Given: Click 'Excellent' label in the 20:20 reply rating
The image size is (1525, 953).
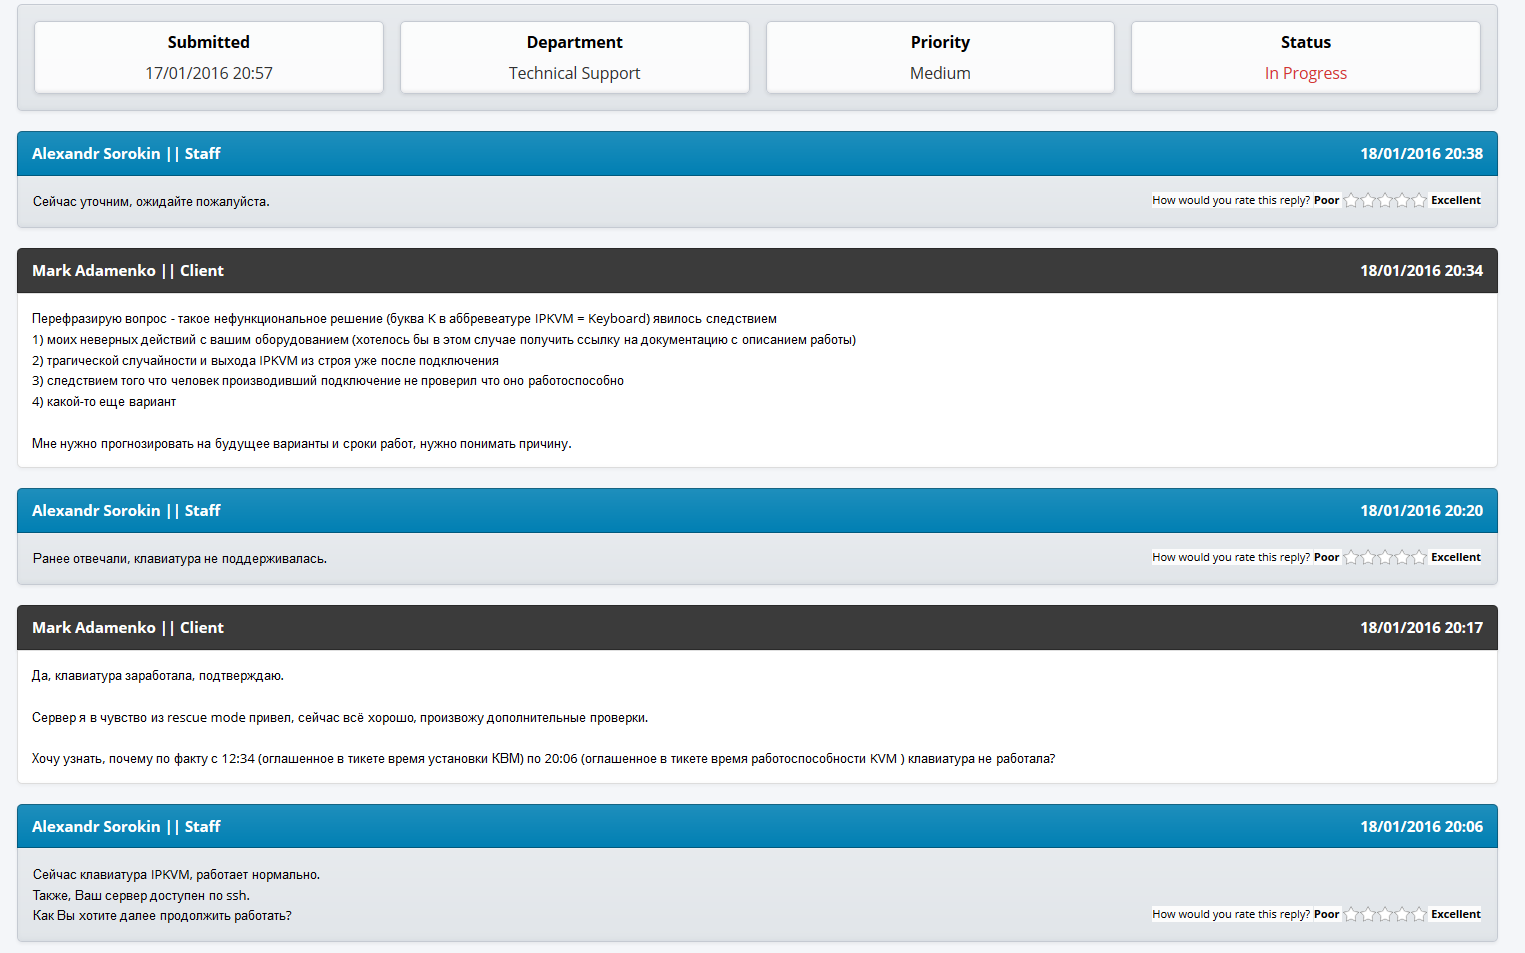Looking at the screenshot, I should point(1456,557).
